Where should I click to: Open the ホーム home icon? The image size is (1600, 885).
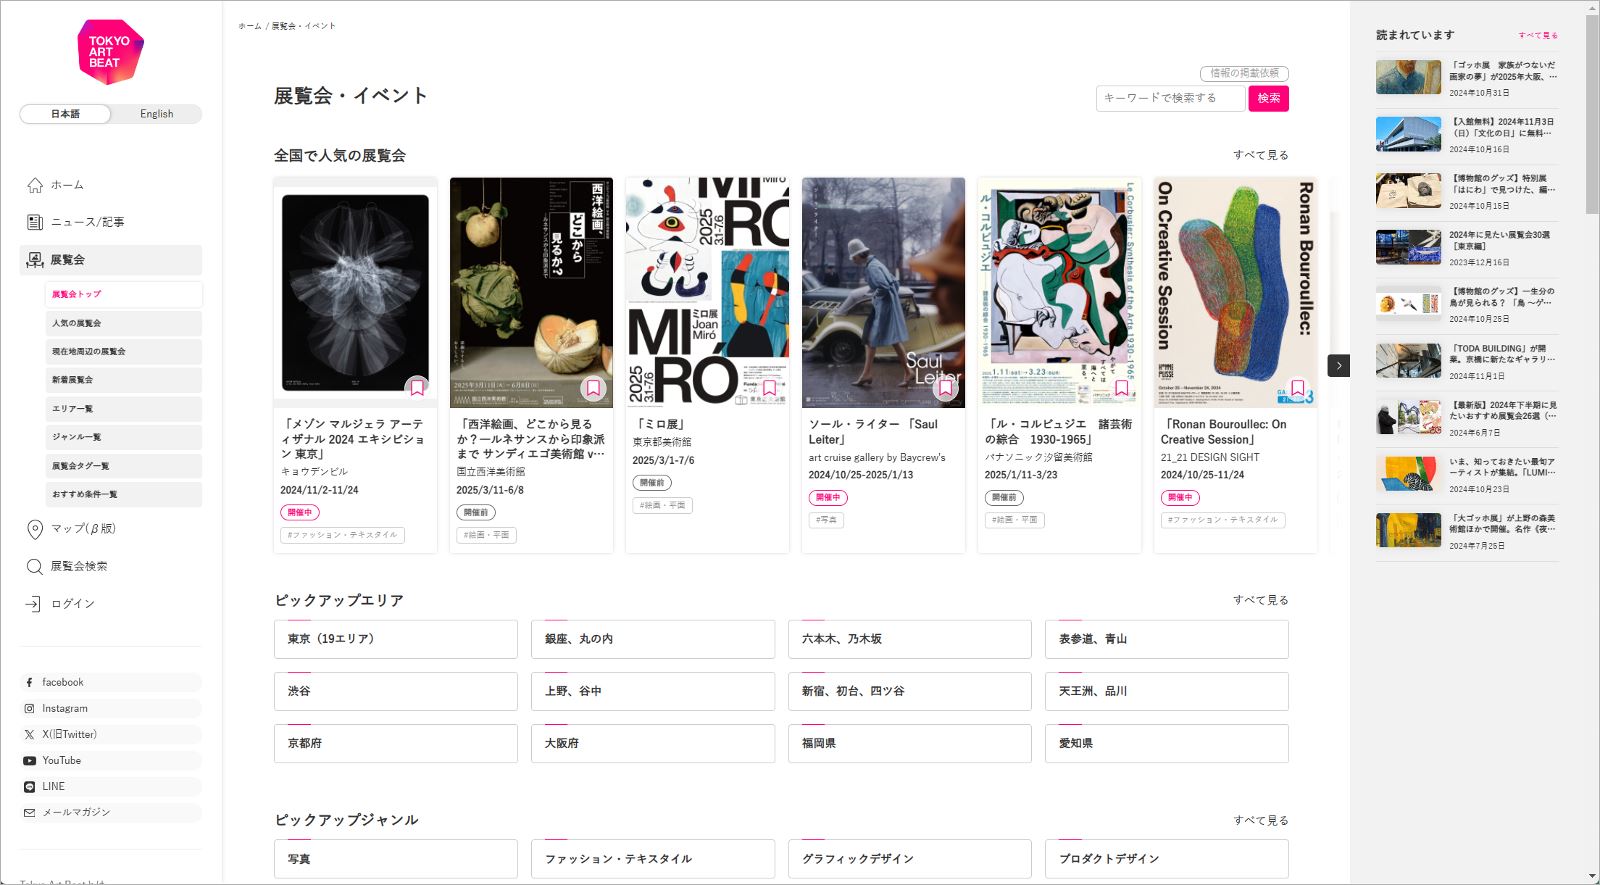35,185
